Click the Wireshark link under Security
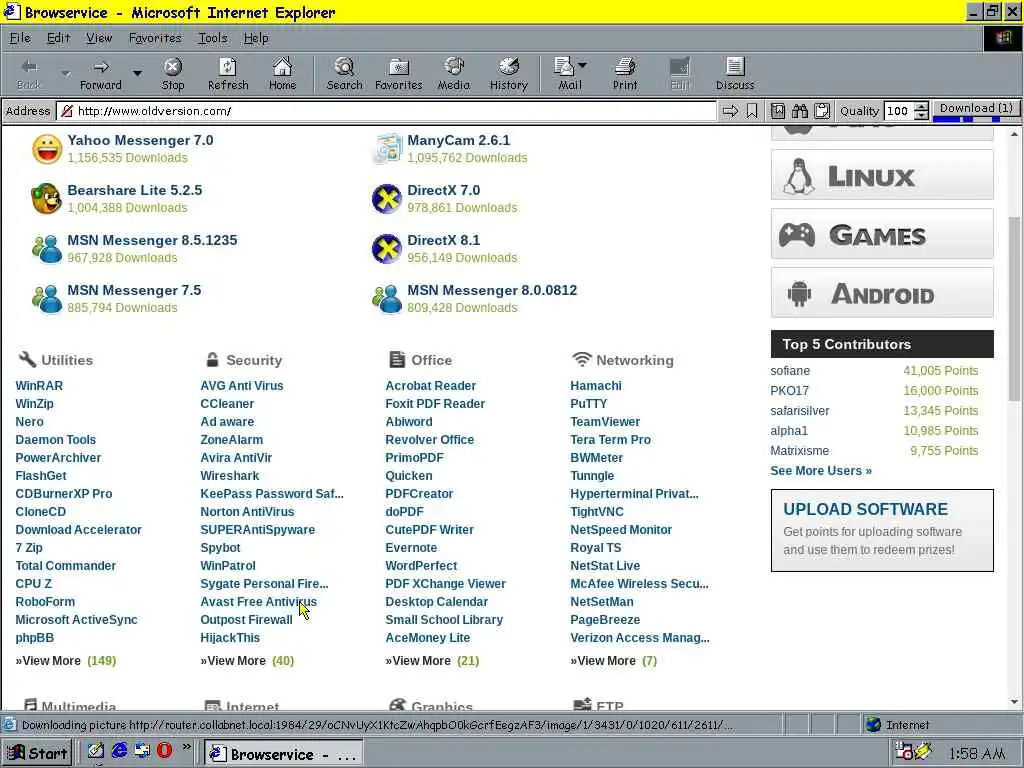 coord(229,476)
